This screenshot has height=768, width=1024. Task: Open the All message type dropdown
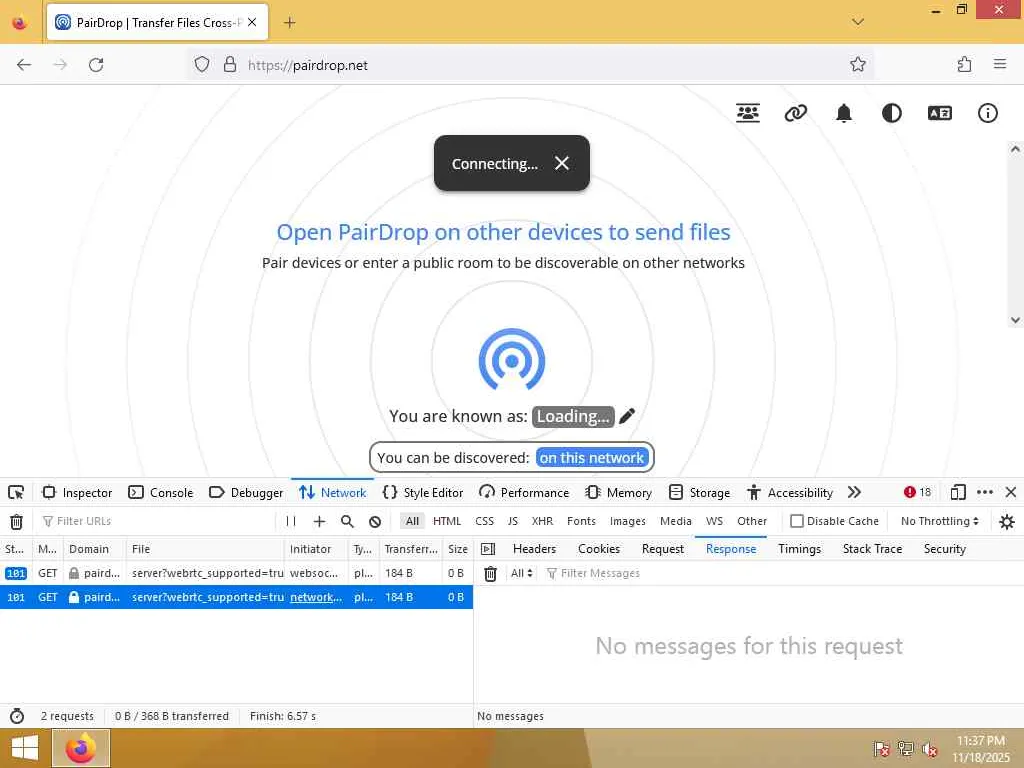pos(522,573)
